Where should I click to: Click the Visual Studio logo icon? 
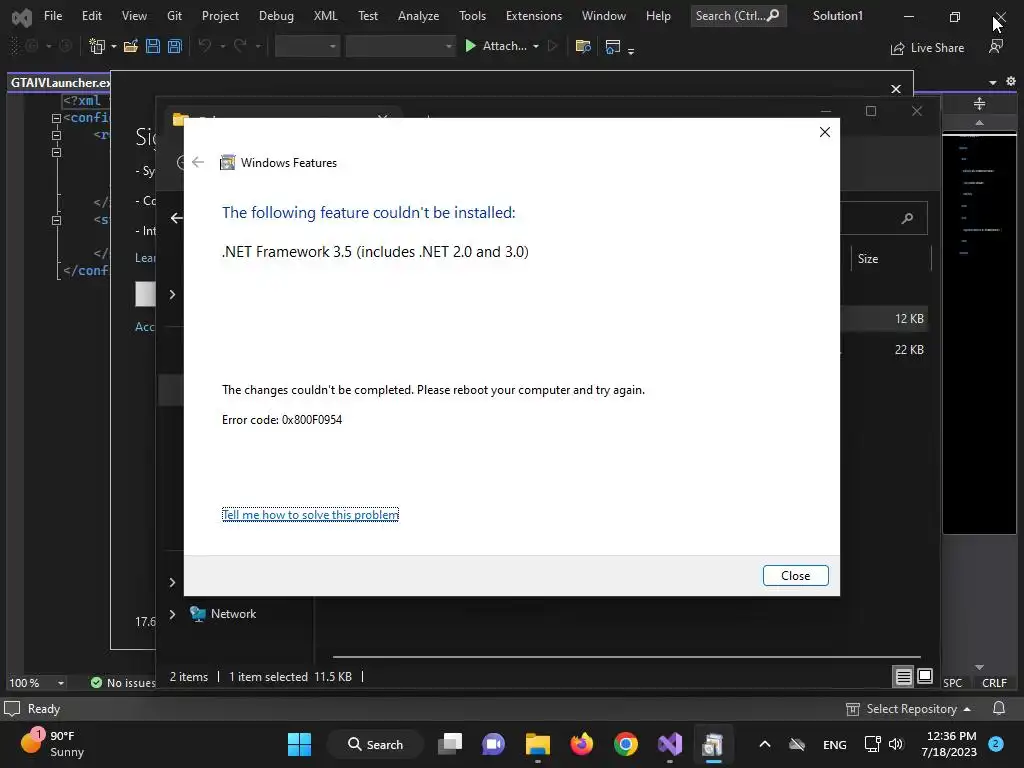[22, 17]
